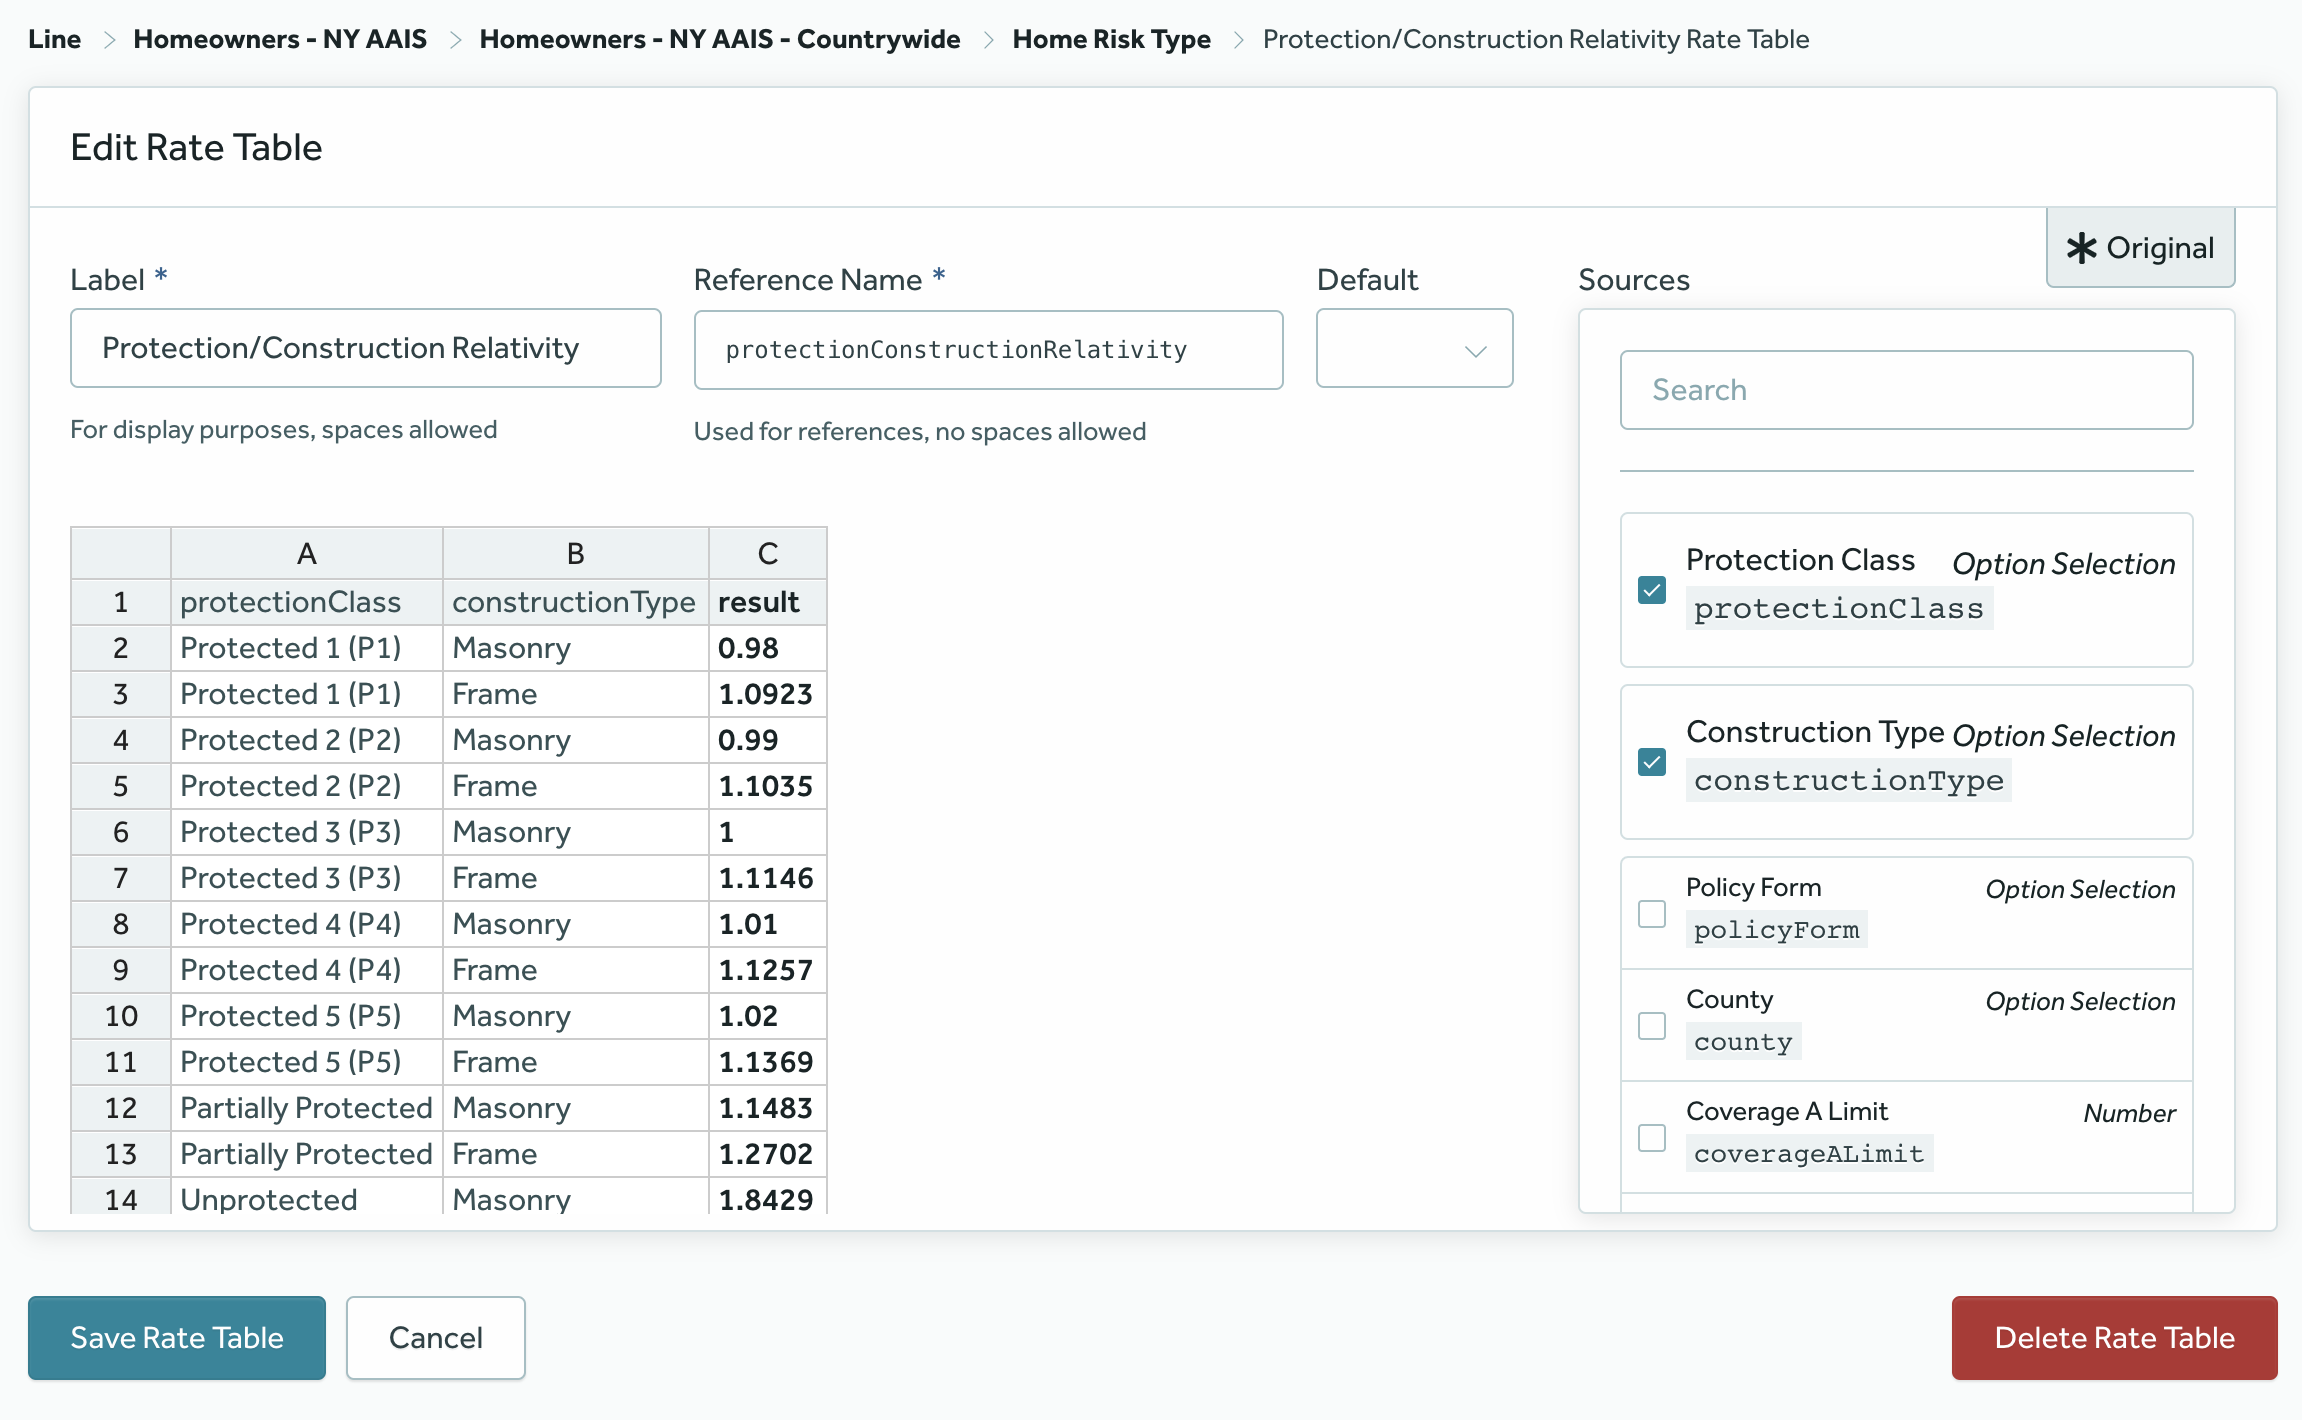Click 'Frame' cell in row 3
This screenshot has width=2302, height=1420.
click(x=576, y=694)
